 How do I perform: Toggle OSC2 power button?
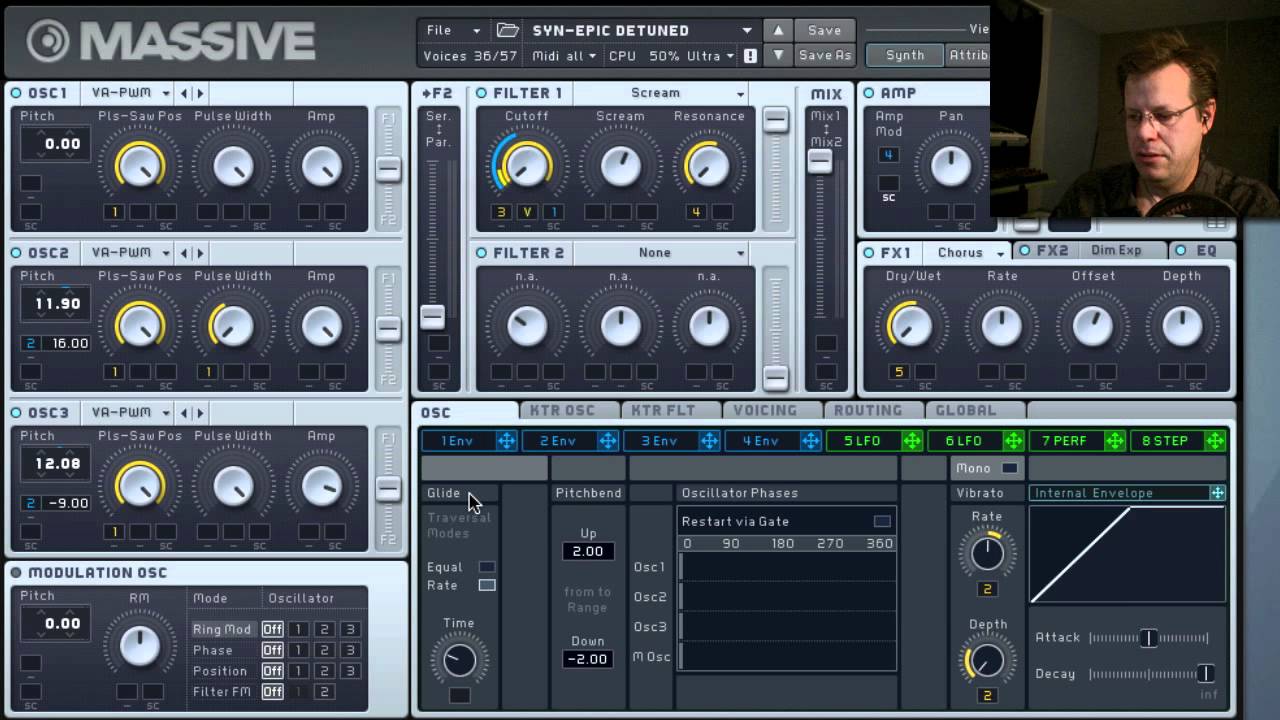tap(16, 253)
